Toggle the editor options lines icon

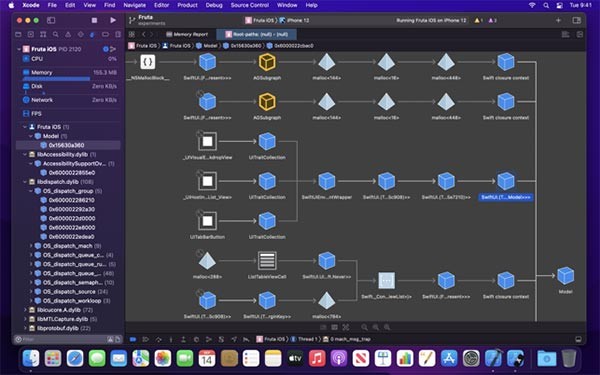565,34
